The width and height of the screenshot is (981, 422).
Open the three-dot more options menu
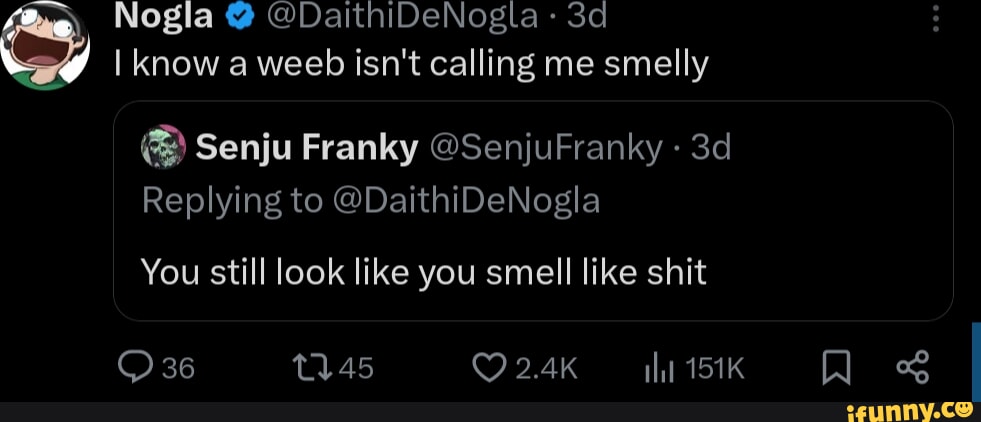tap(934, 19)
